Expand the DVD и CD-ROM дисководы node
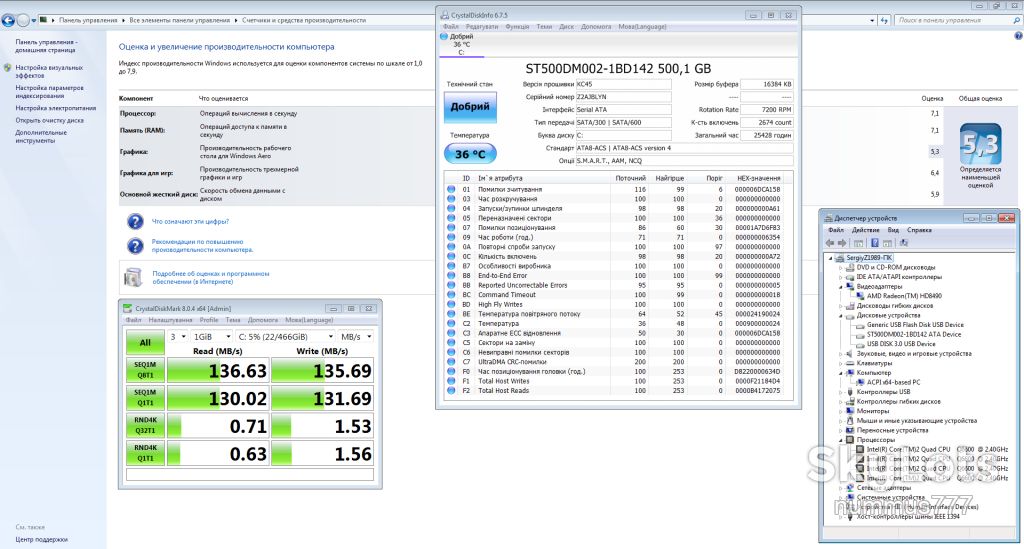This screenshot has height=549, width=1024. click(841, 267)
